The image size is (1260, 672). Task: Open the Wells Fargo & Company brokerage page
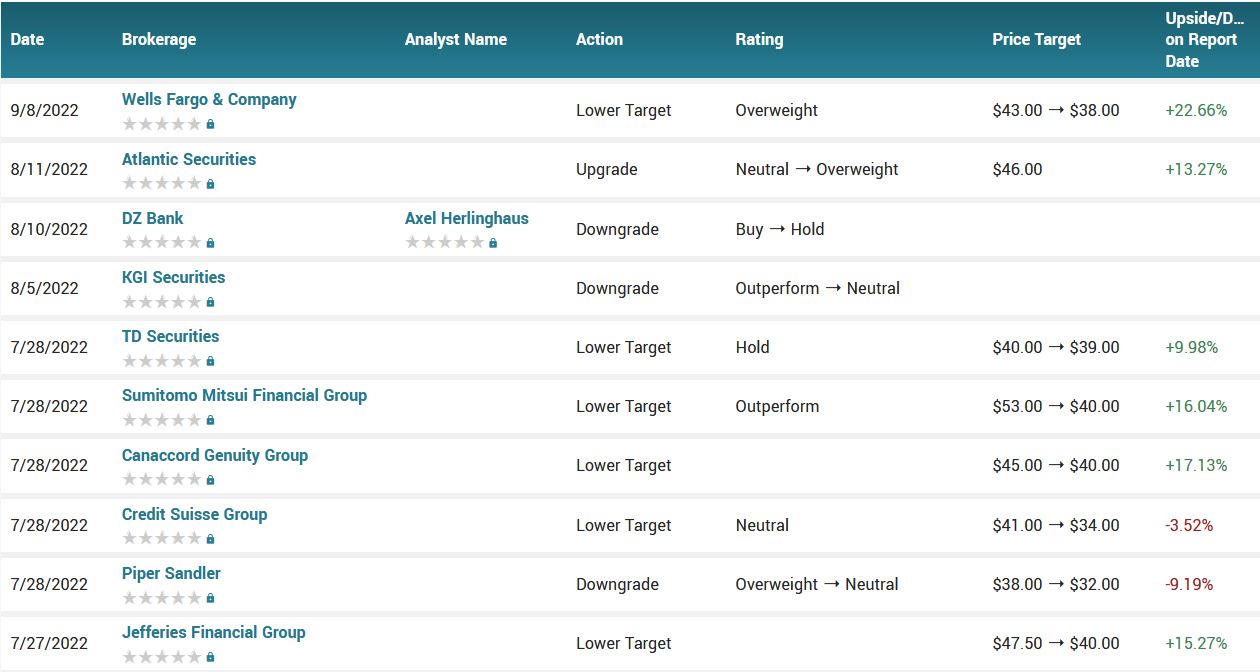209,99
